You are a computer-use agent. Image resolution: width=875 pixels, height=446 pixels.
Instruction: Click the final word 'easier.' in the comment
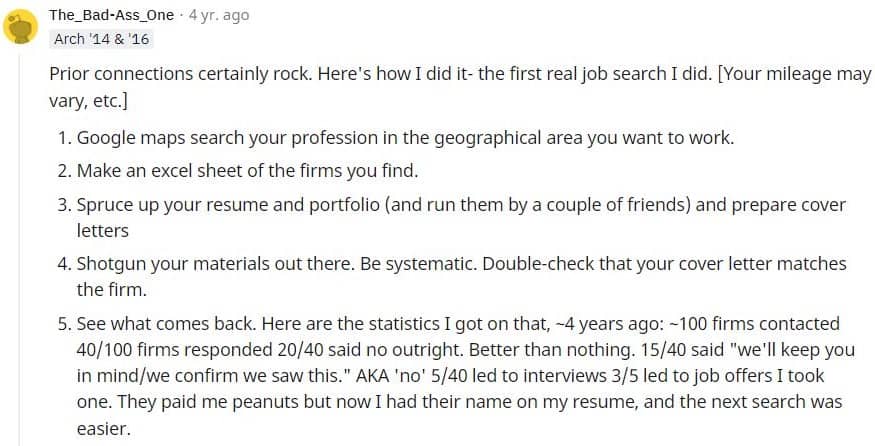pos(103,429)
